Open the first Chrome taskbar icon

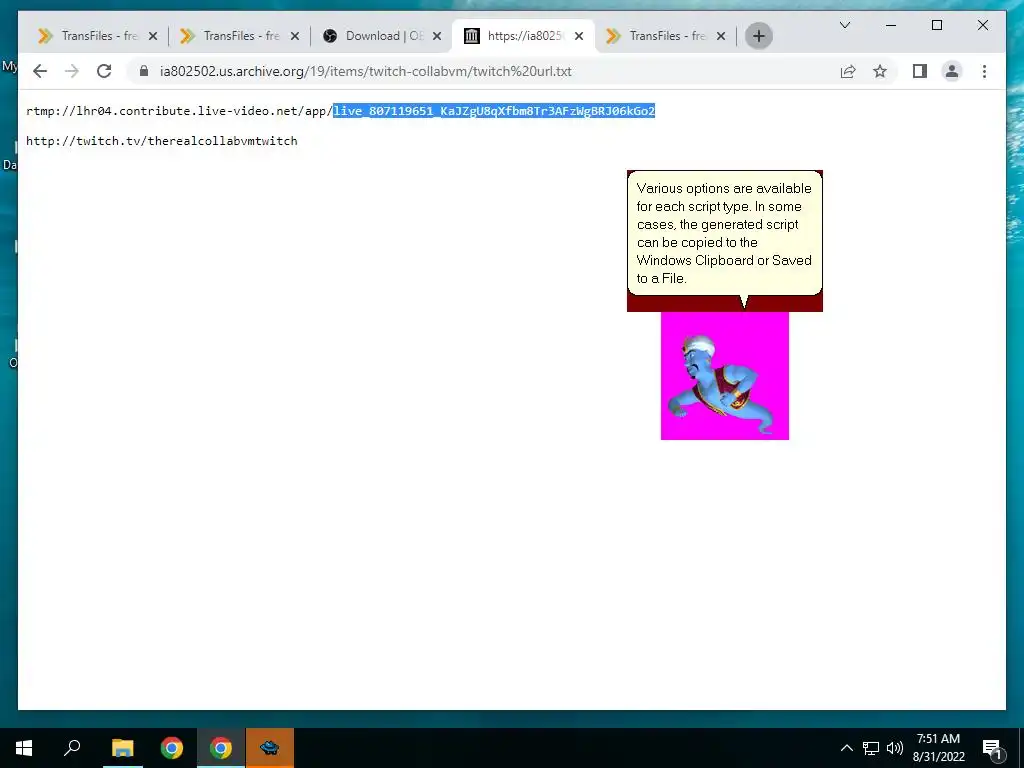[172, 748]
